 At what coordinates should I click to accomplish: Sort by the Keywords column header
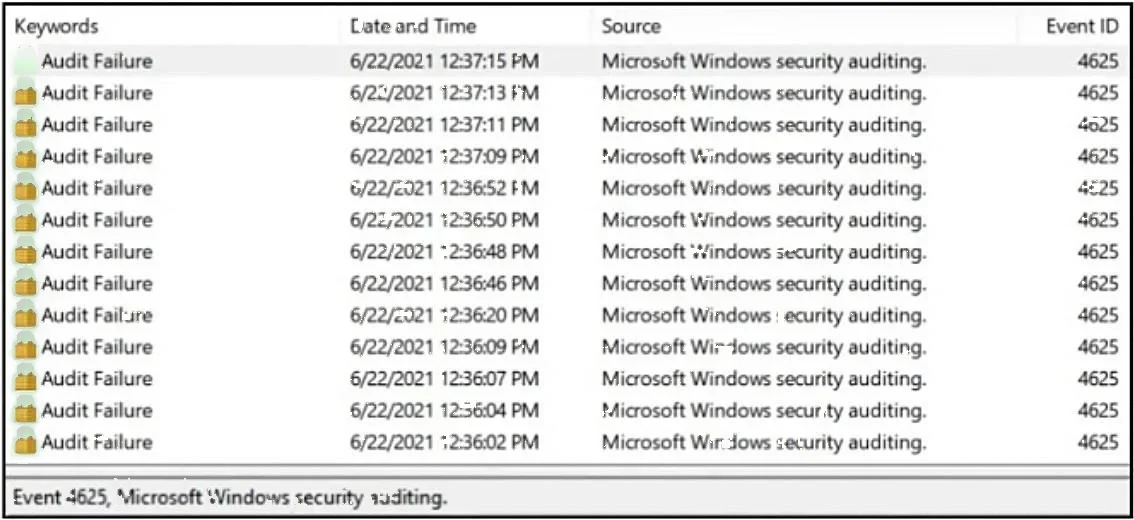pyautogui.click(x=56, y=27)
